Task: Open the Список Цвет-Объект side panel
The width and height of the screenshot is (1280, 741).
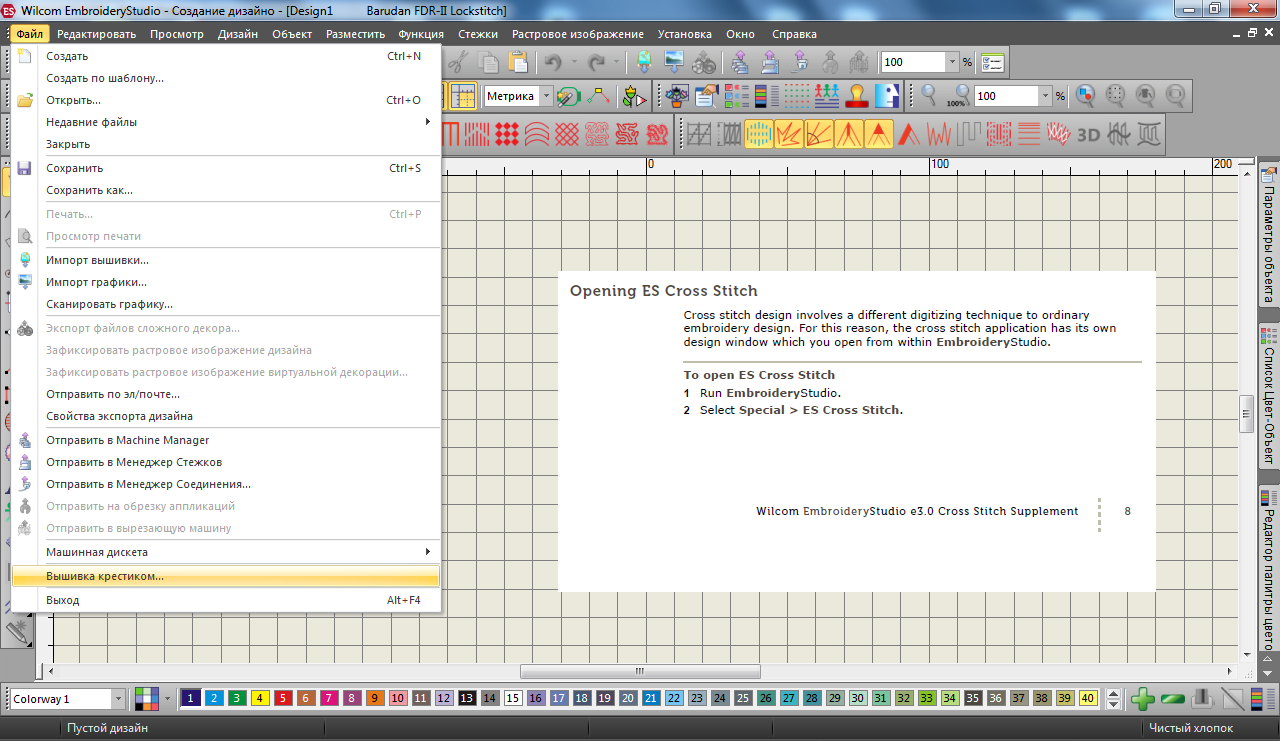Action: click(x=1269, y=400)
